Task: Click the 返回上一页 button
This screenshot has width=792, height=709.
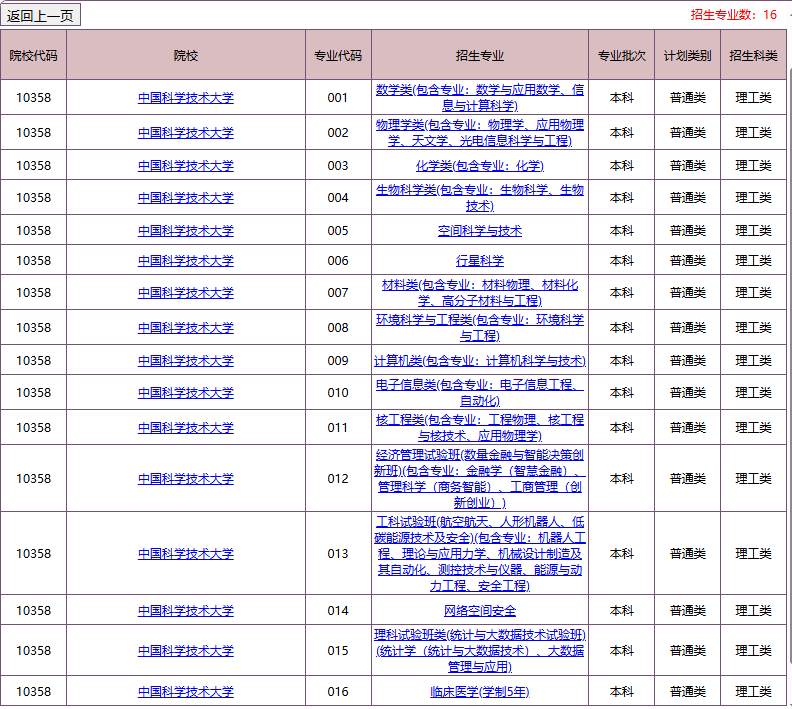Action: click(x=41, y=14)
